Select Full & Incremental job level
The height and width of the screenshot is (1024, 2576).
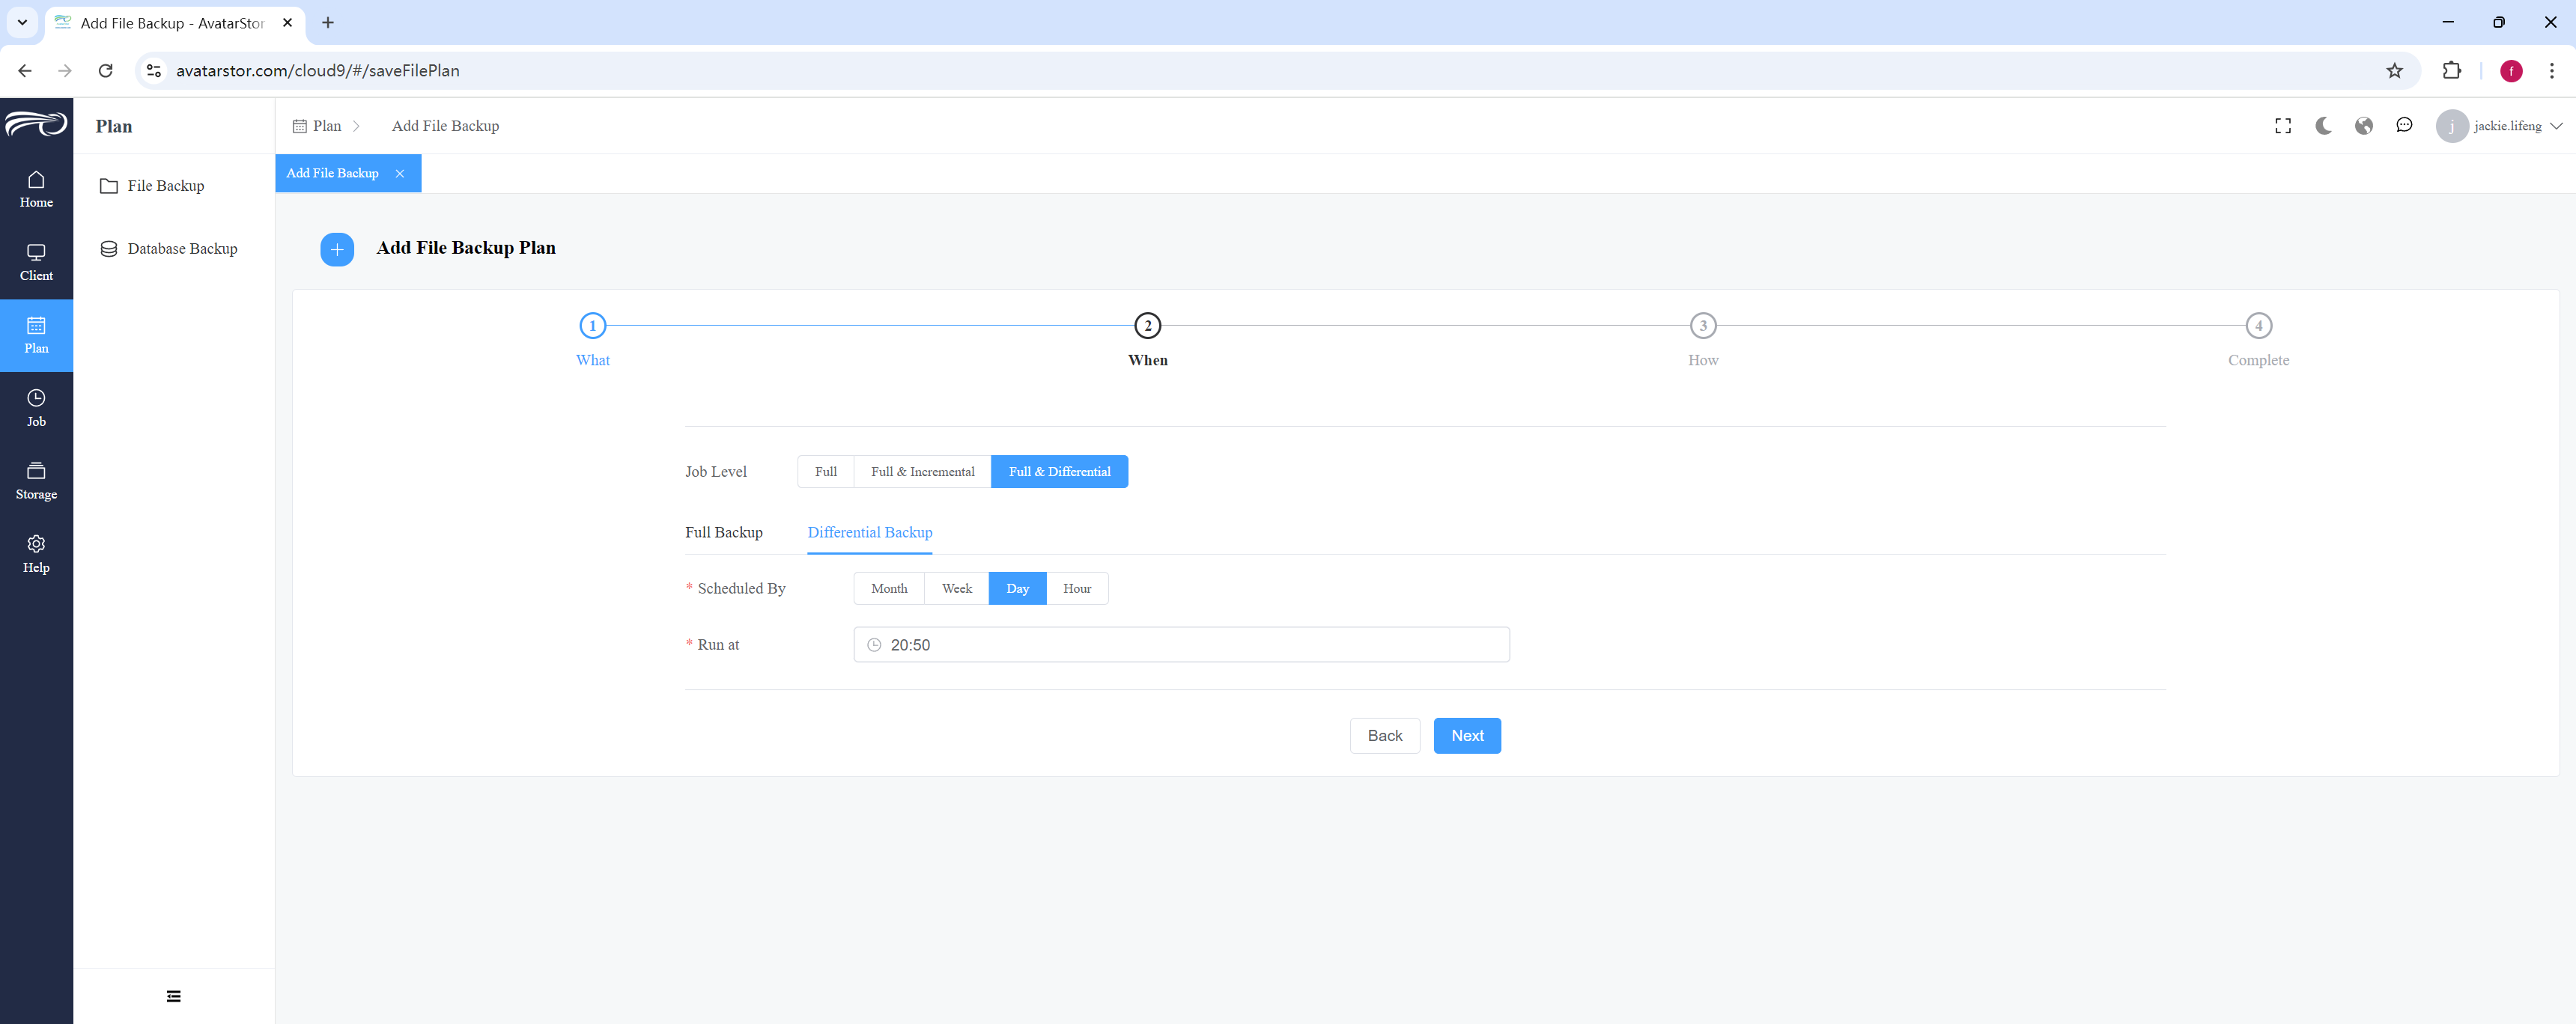(922, 472)
